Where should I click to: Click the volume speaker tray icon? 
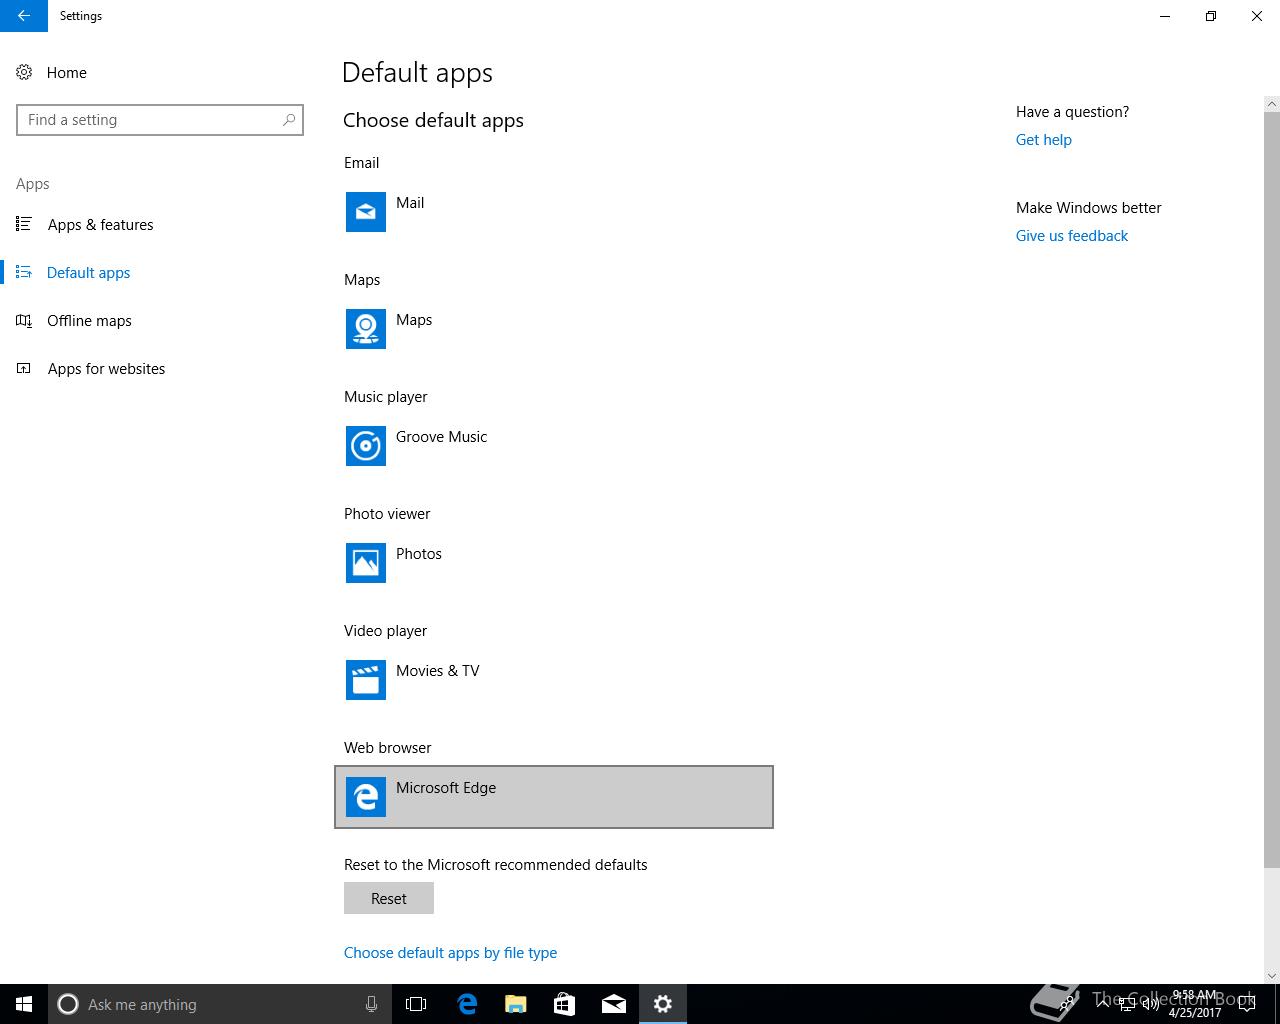click(x=1151, y=1004)
